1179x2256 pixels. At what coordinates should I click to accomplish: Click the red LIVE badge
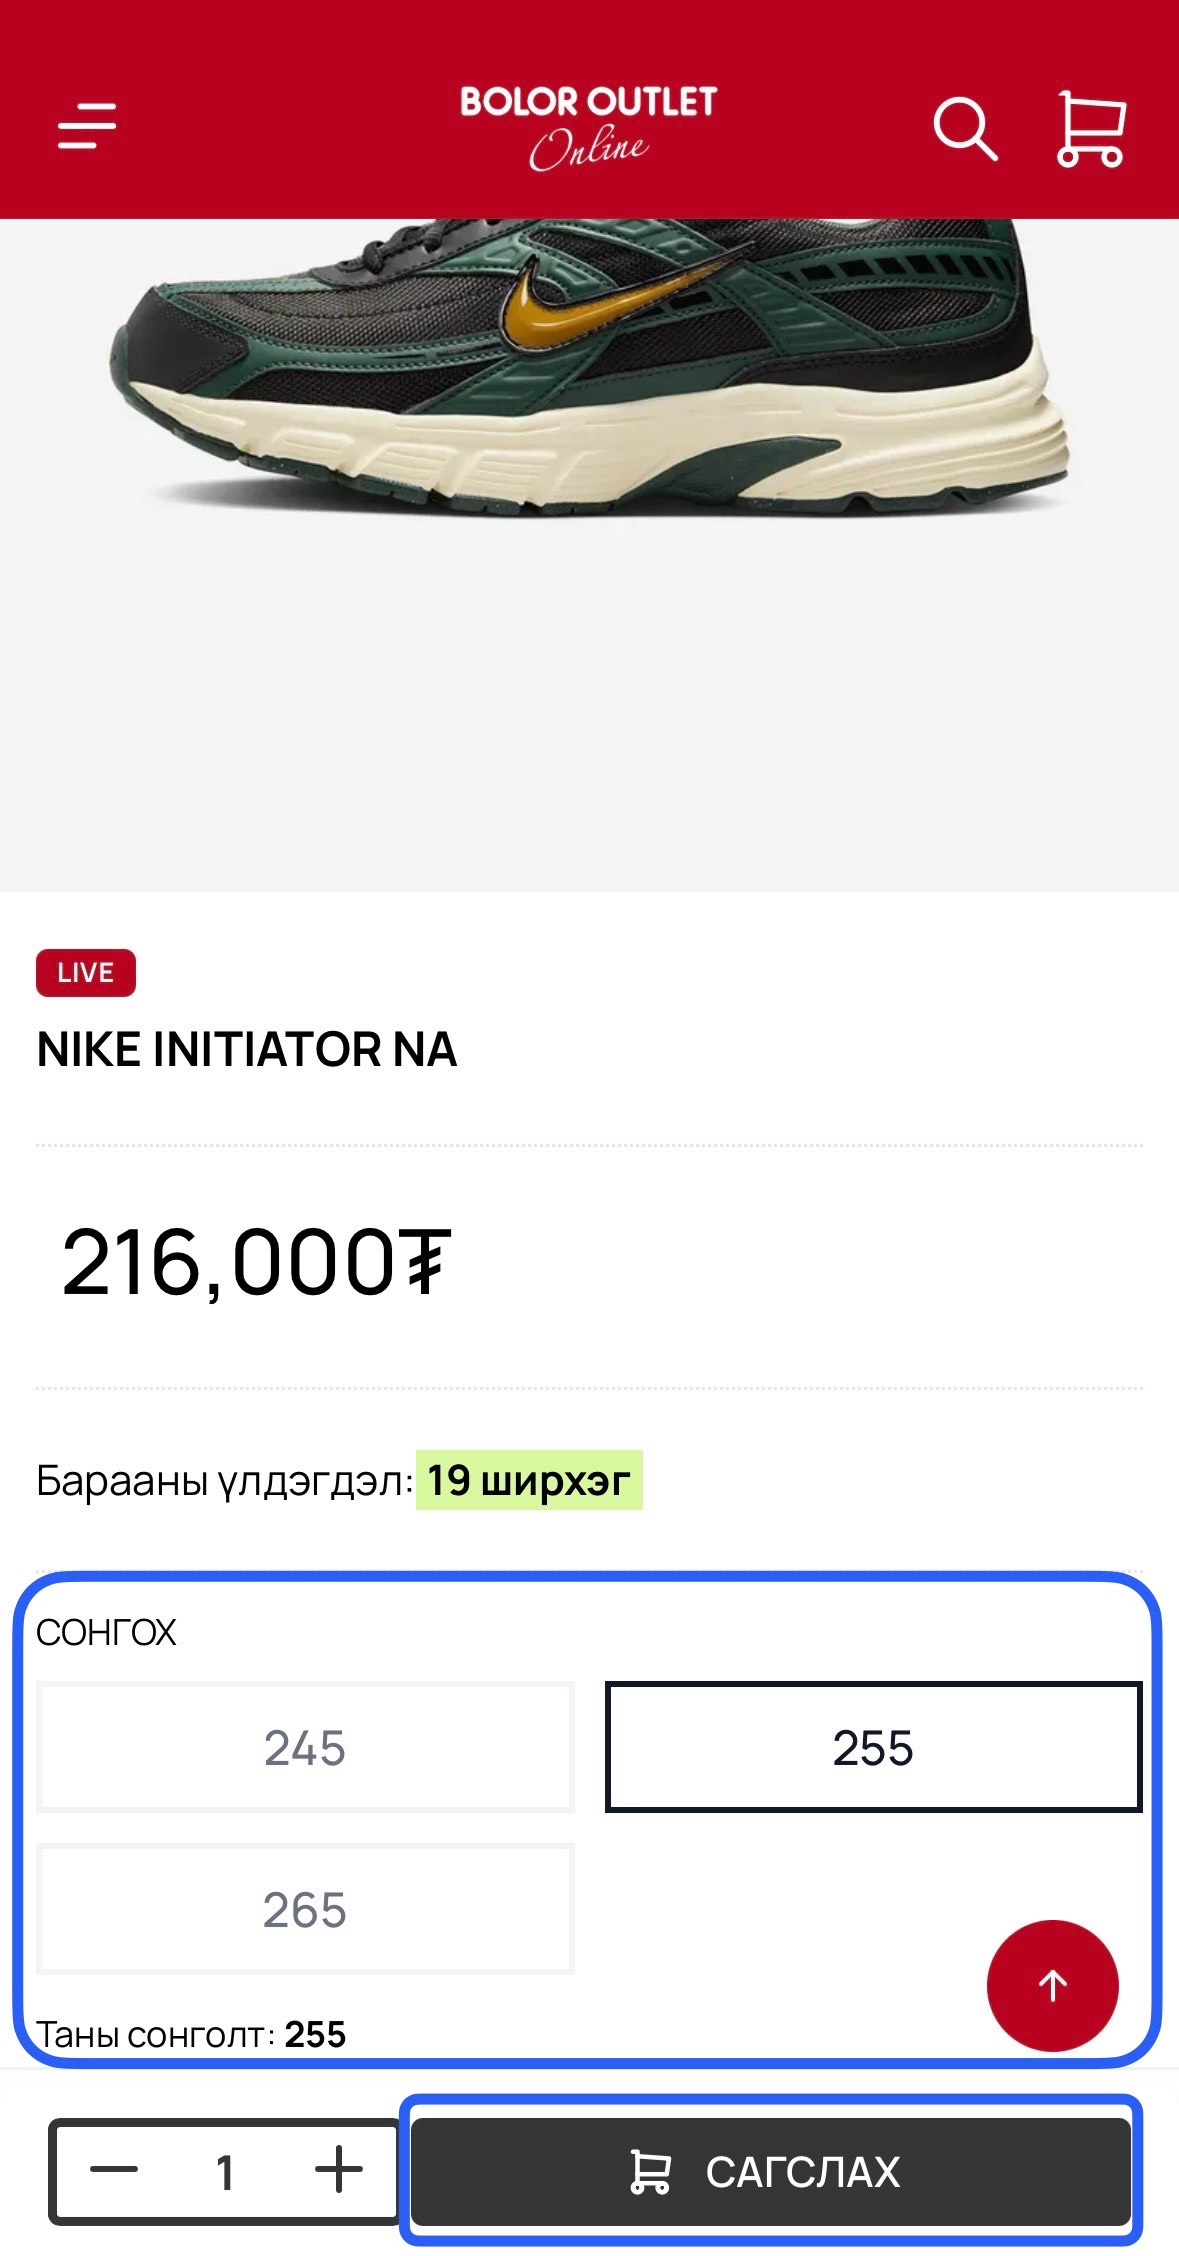(86, 973)
